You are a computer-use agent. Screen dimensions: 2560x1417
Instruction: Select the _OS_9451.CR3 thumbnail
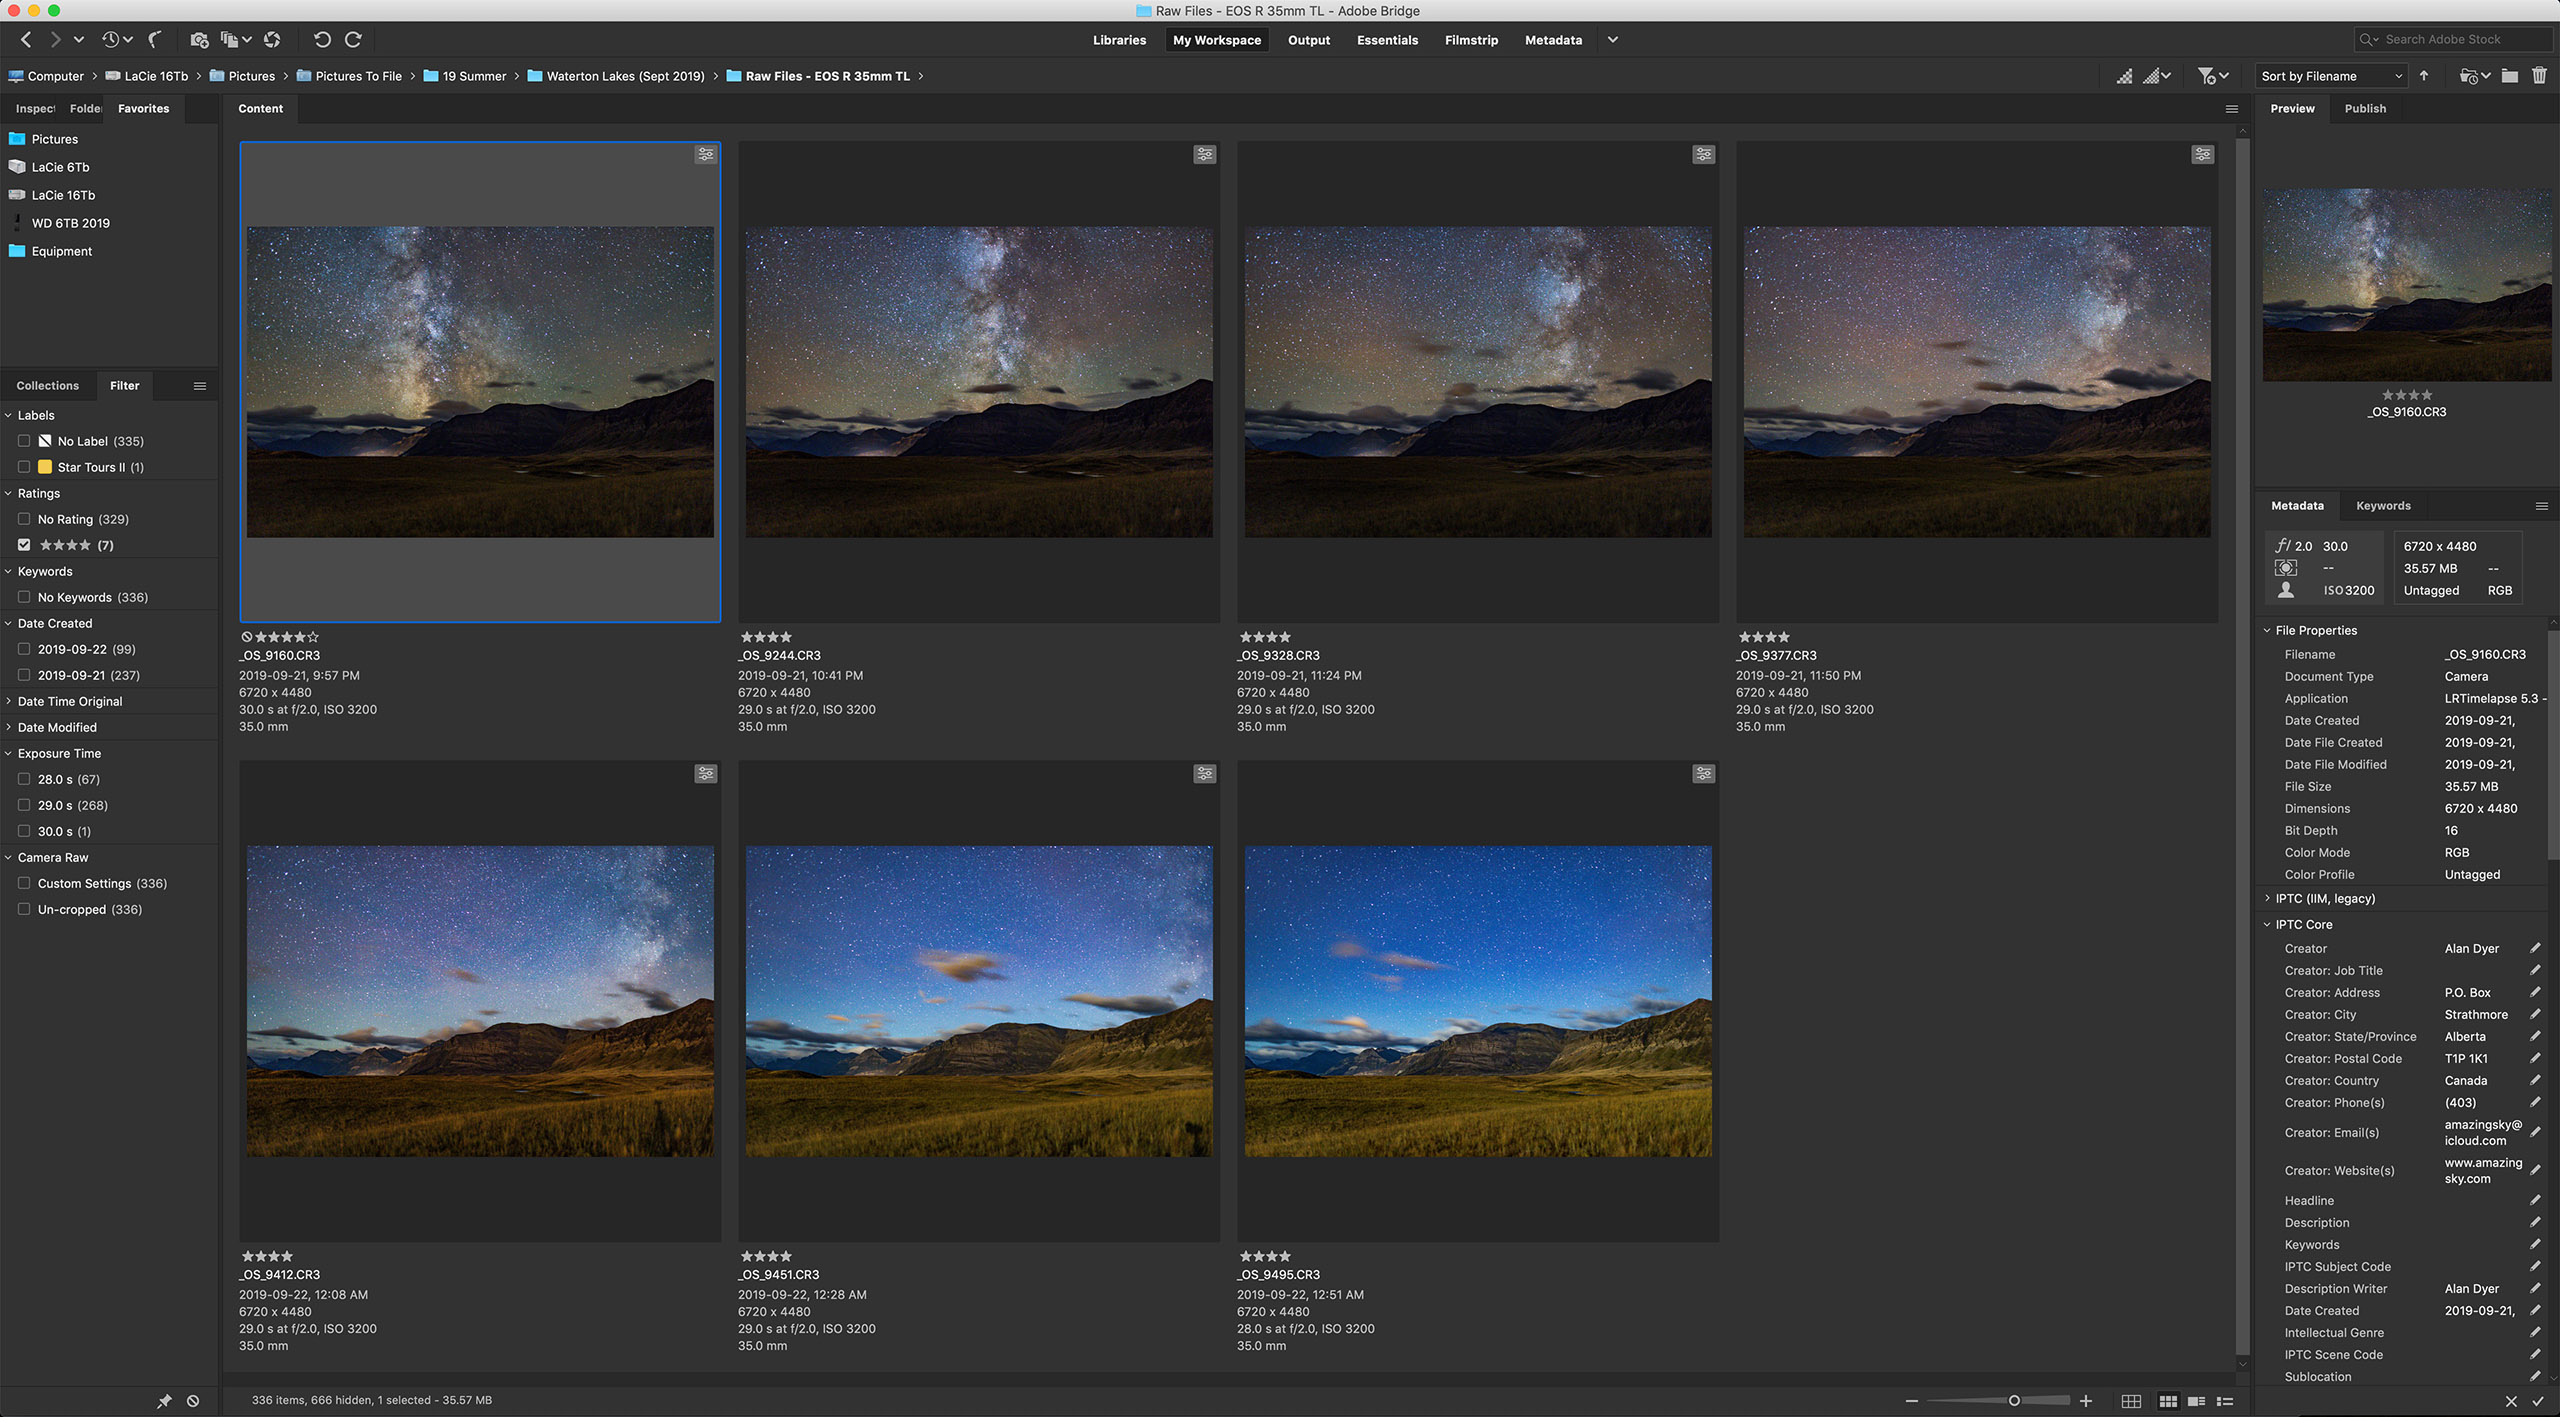click(979, 1001)
